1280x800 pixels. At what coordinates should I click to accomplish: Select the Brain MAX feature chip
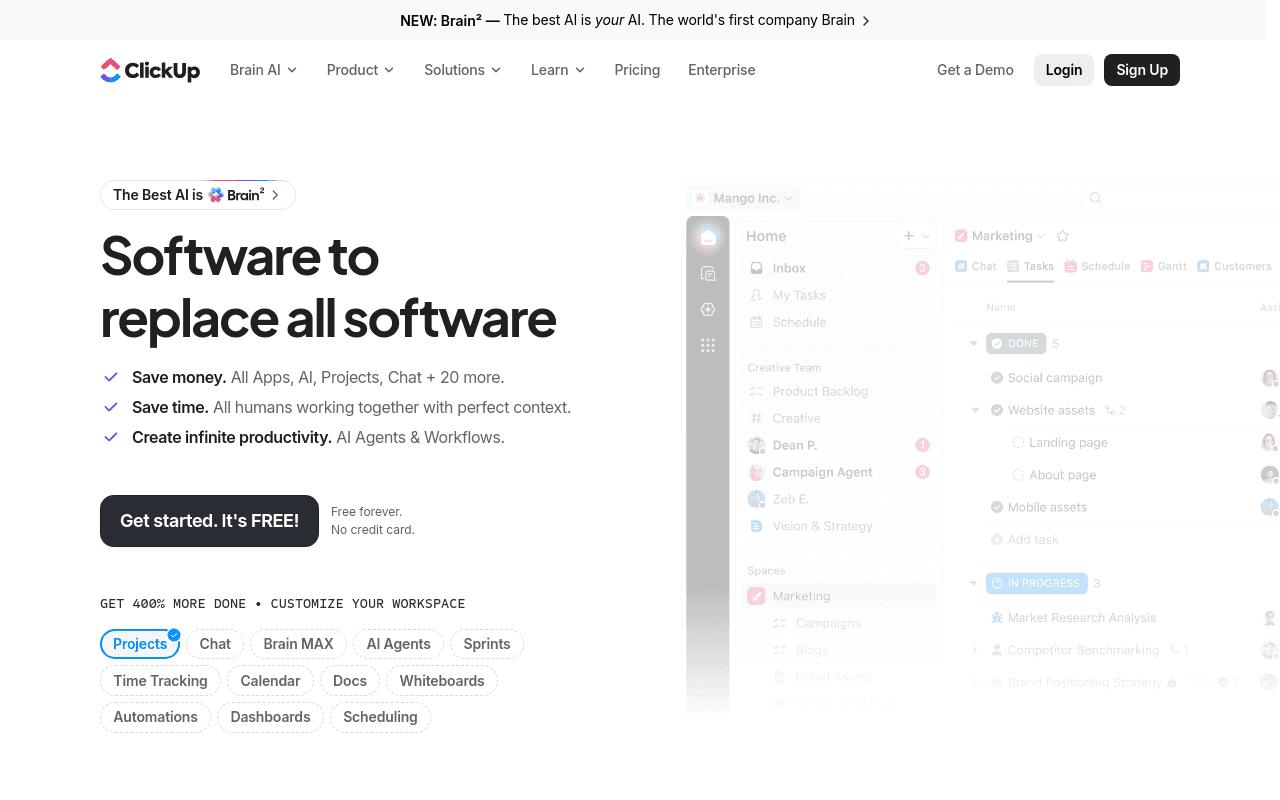point(298,644)
